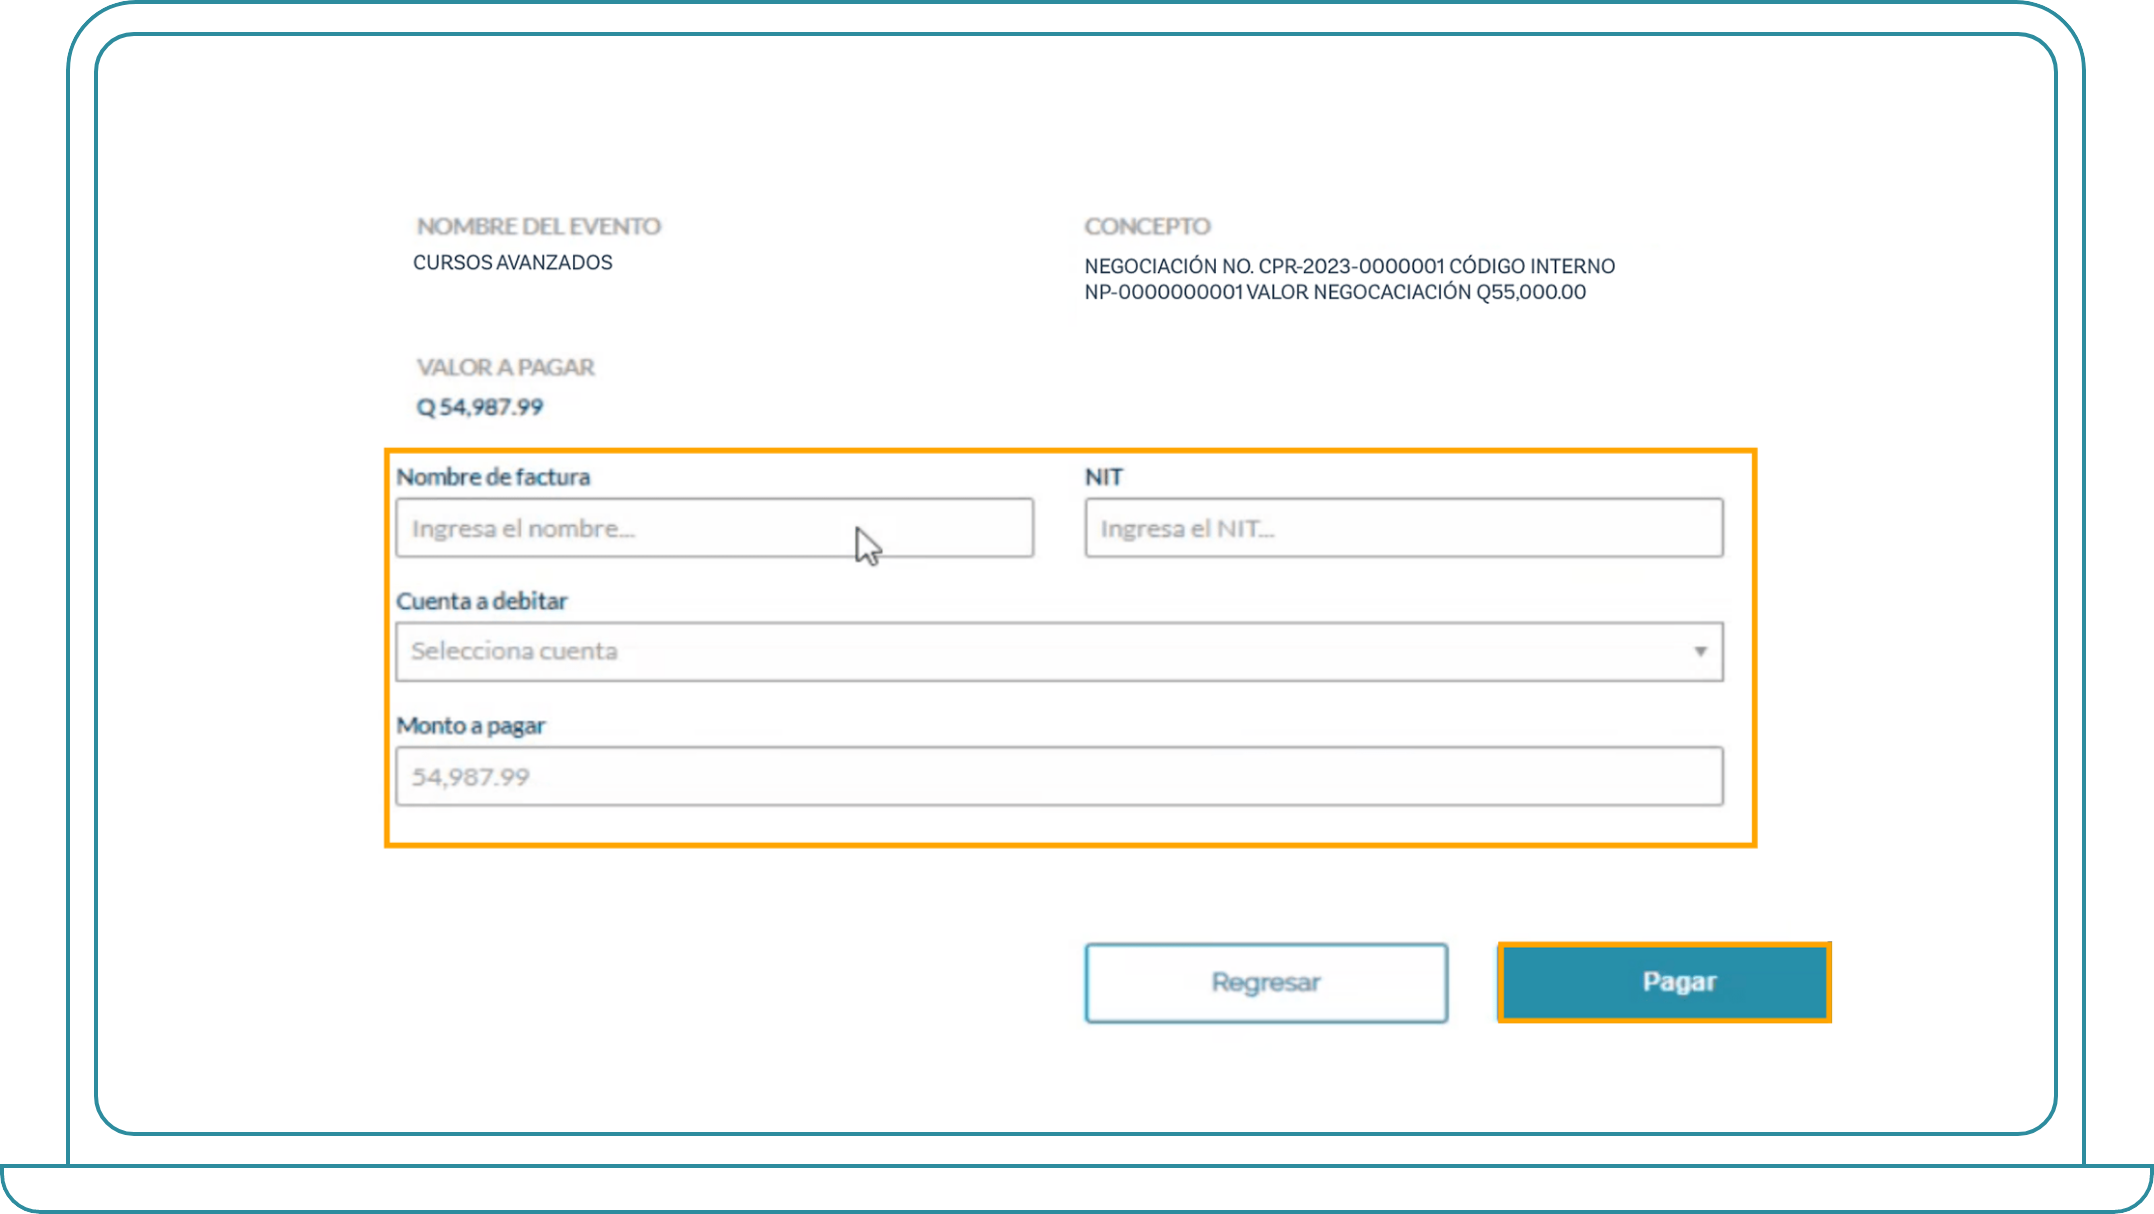The width and height of the screenshot is (2154, 1214).
Task: Click the CONCEPTO heading
Action: [x=1147, y=226]
